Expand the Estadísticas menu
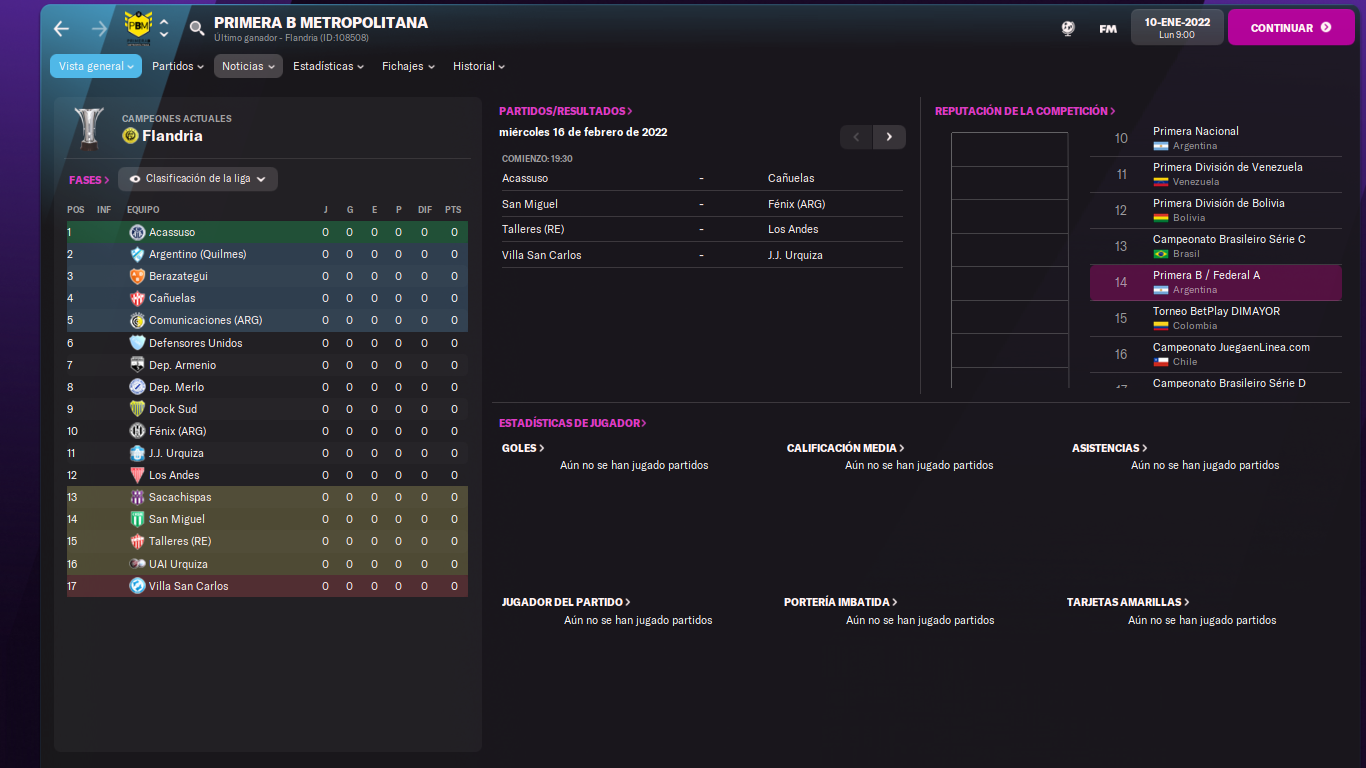The height and width of the screenshot is (768, 1366). (328, 66)
